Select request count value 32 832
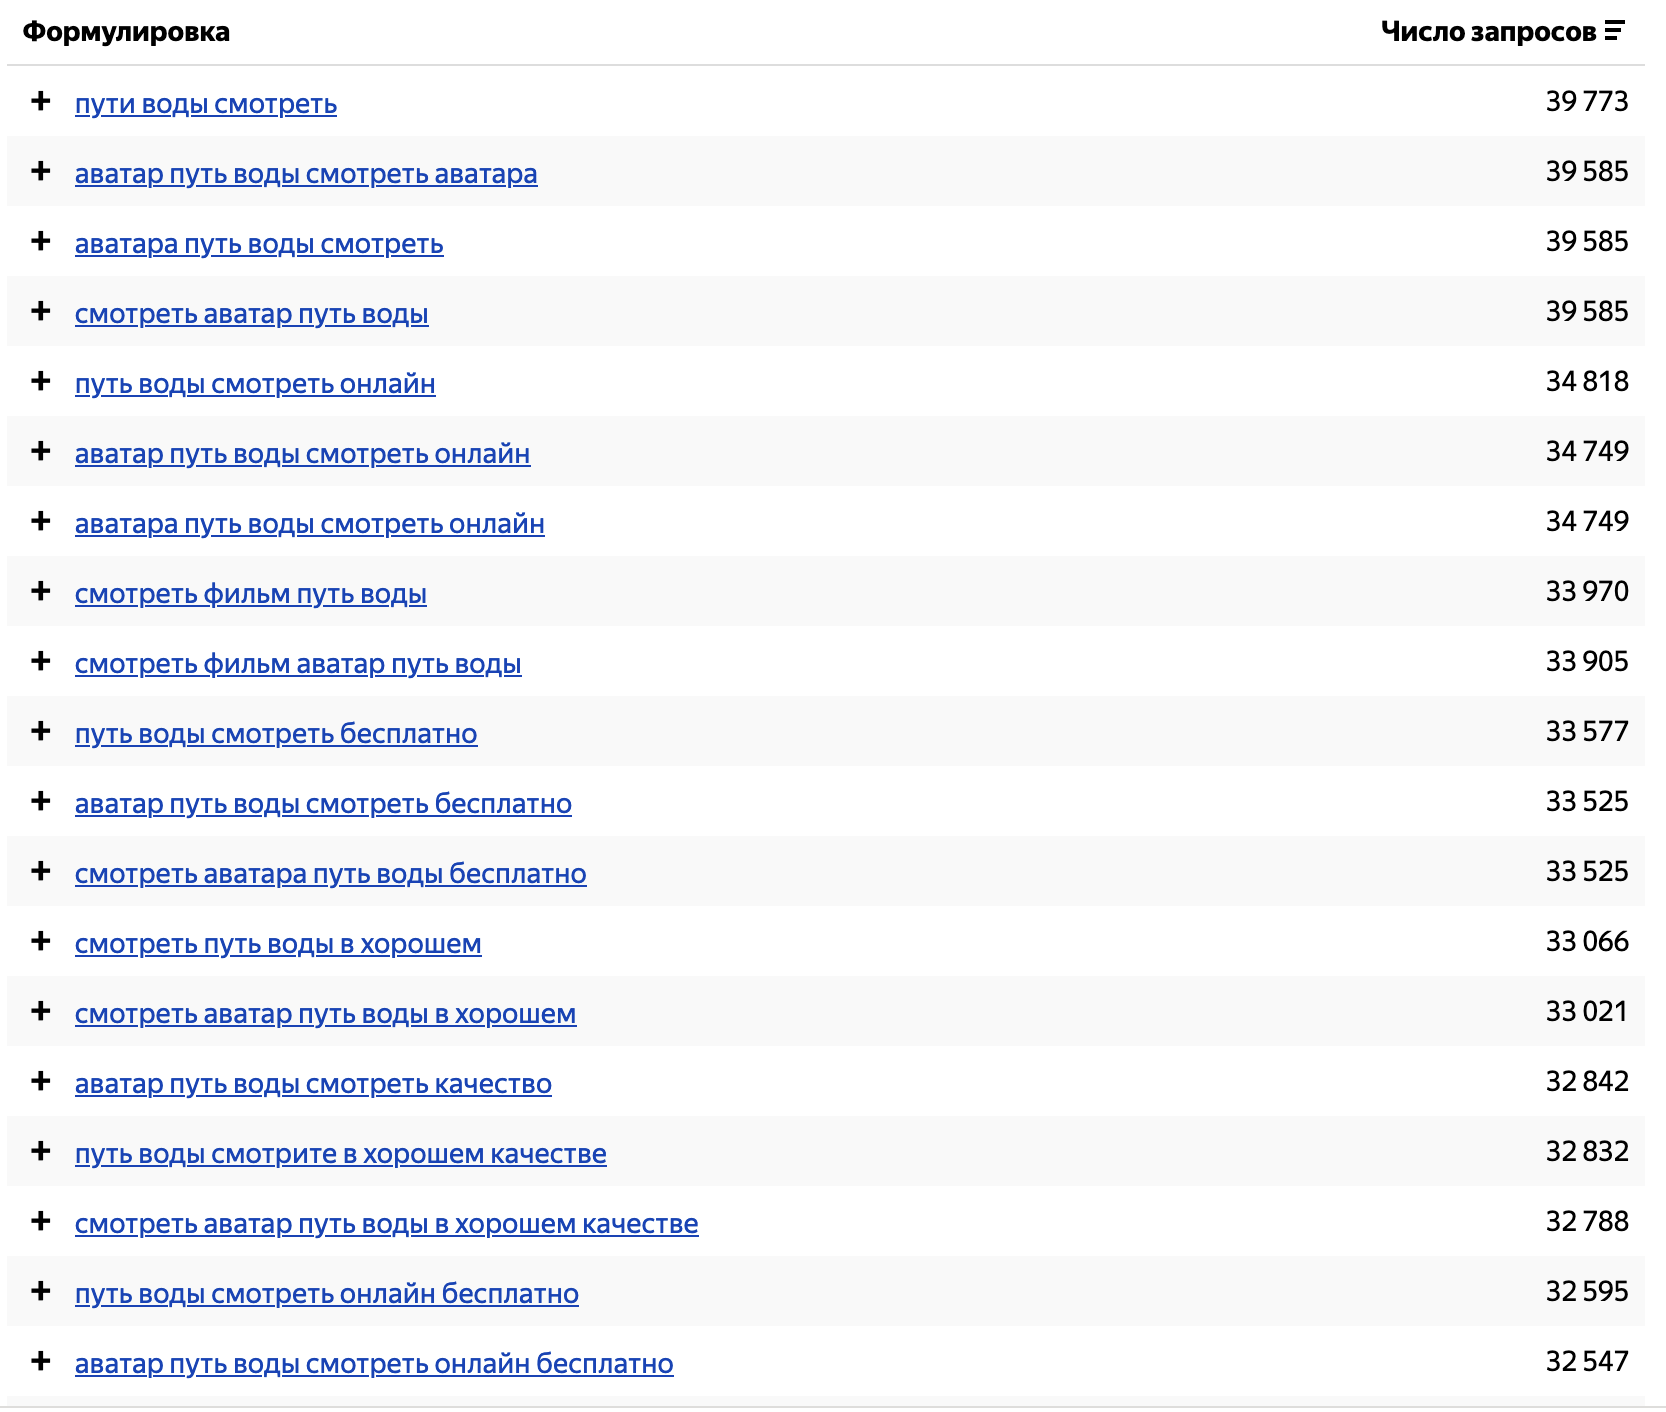1666x1412 pixels. (1587, 1151)
